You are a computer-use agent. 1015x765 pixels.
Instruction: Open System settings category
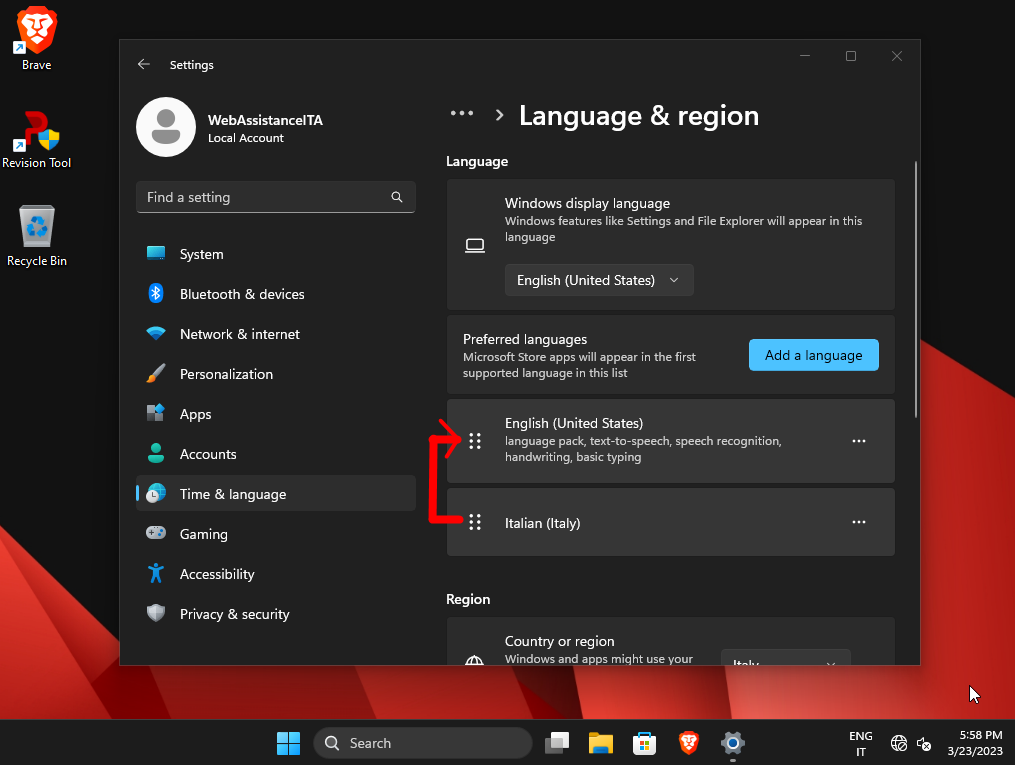[x=276, y=254]
